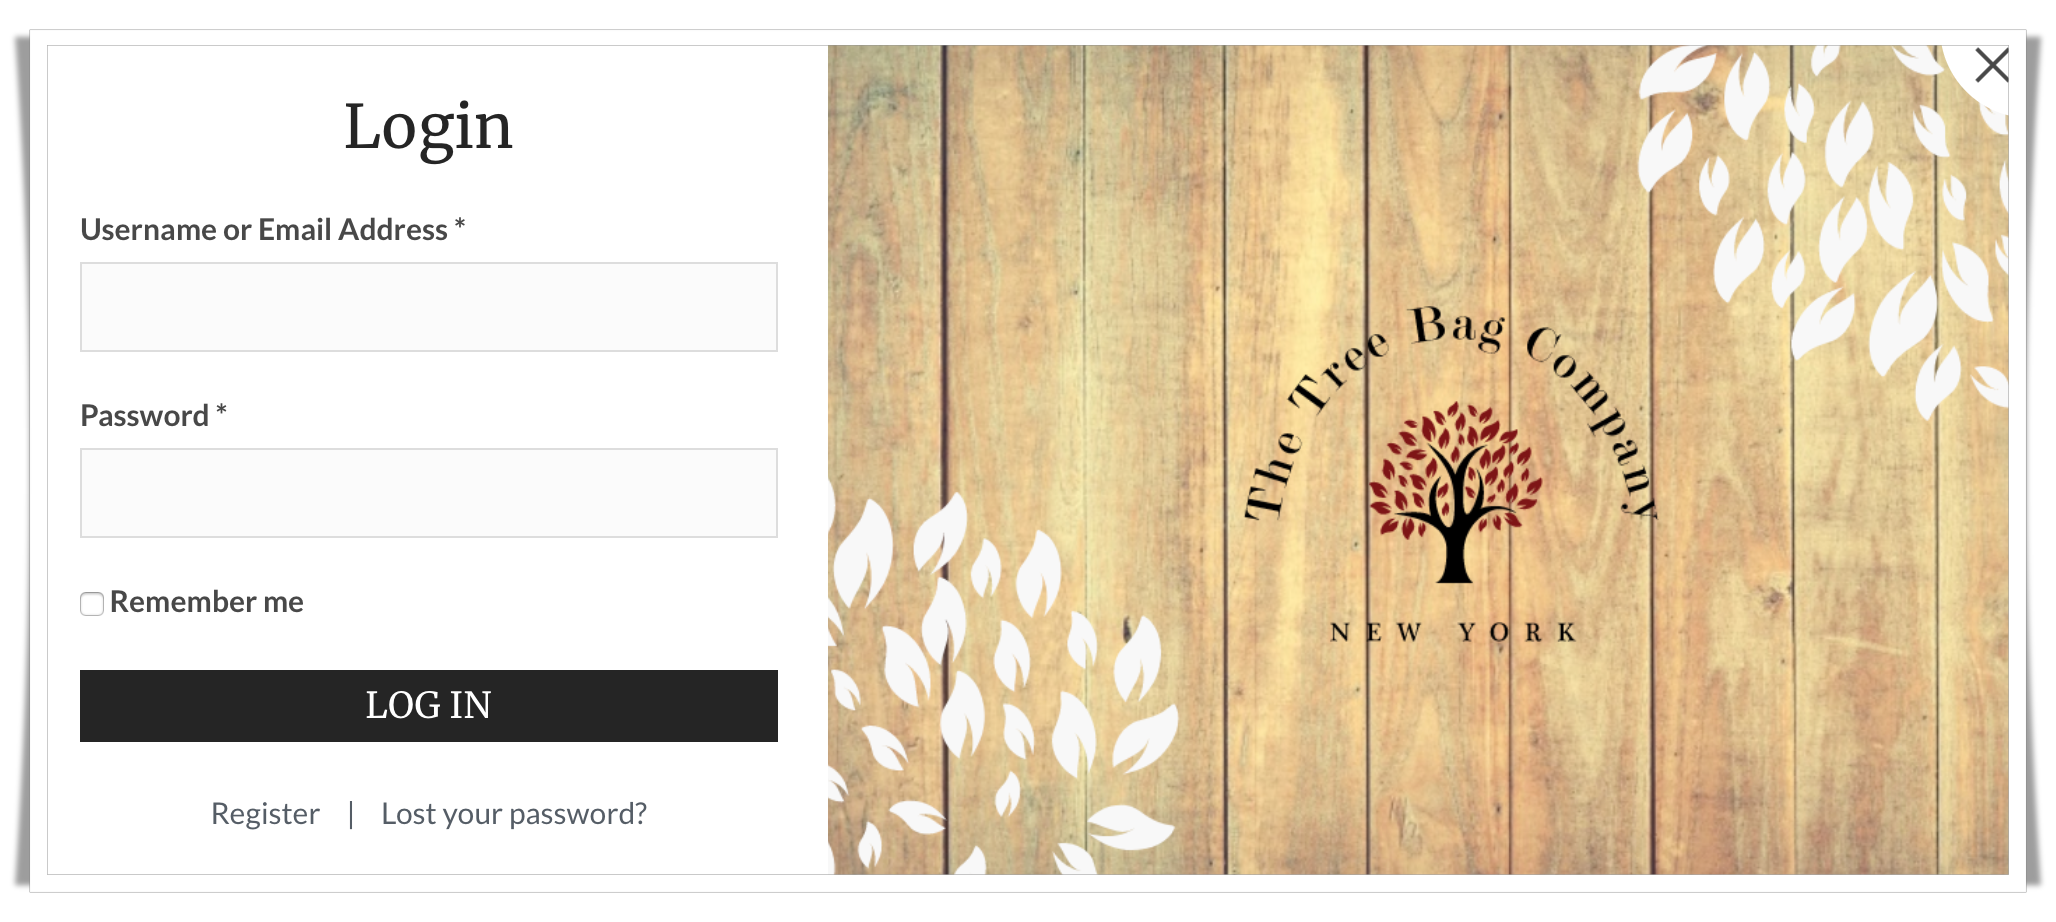Click the NEW YORK text on banner

[1453, 633]
